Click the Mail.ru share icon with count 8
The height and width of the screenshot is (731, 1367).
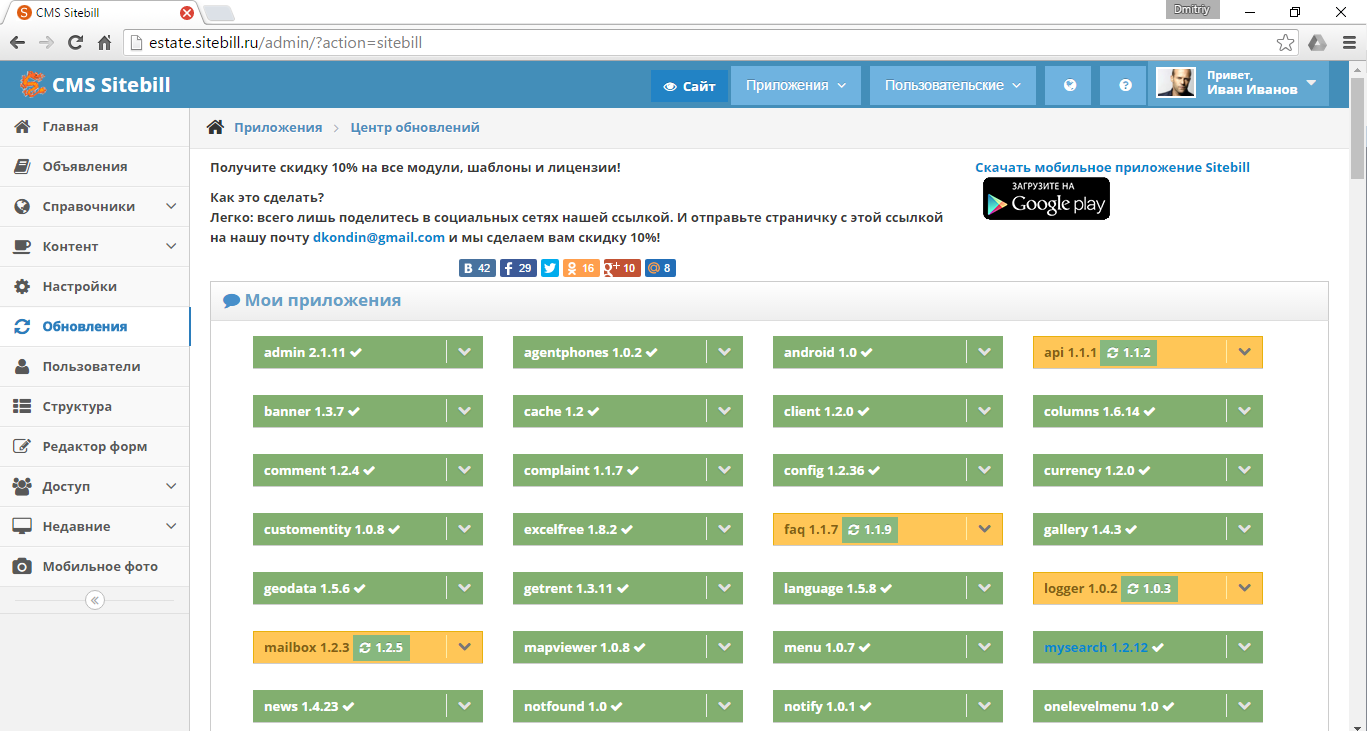660,268
